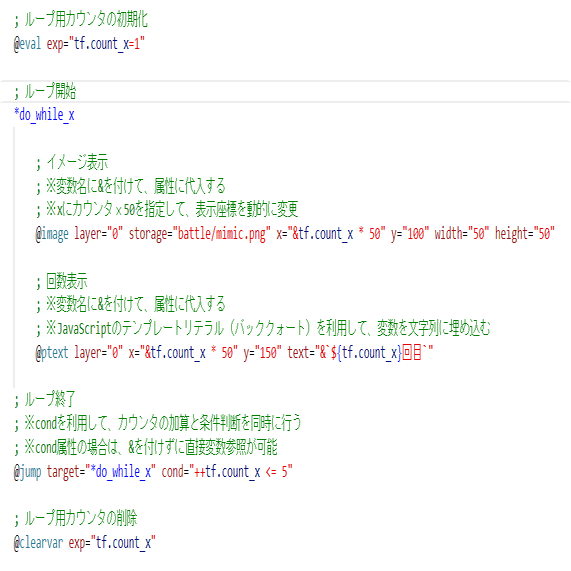Click the comment "※condを利用して、カウンタの加算と条件判断を同時に行う"
Image resolution: width=571 pixels, height=571 pixels.
click(x=158, y=423)
